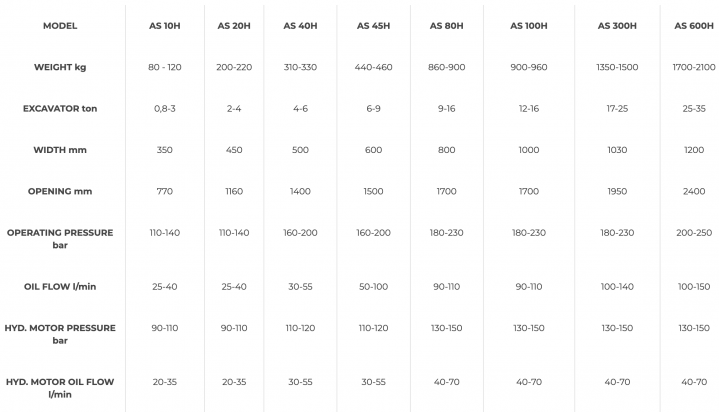
Task: Click the AS 10H model column header
Action: (165, 25)
